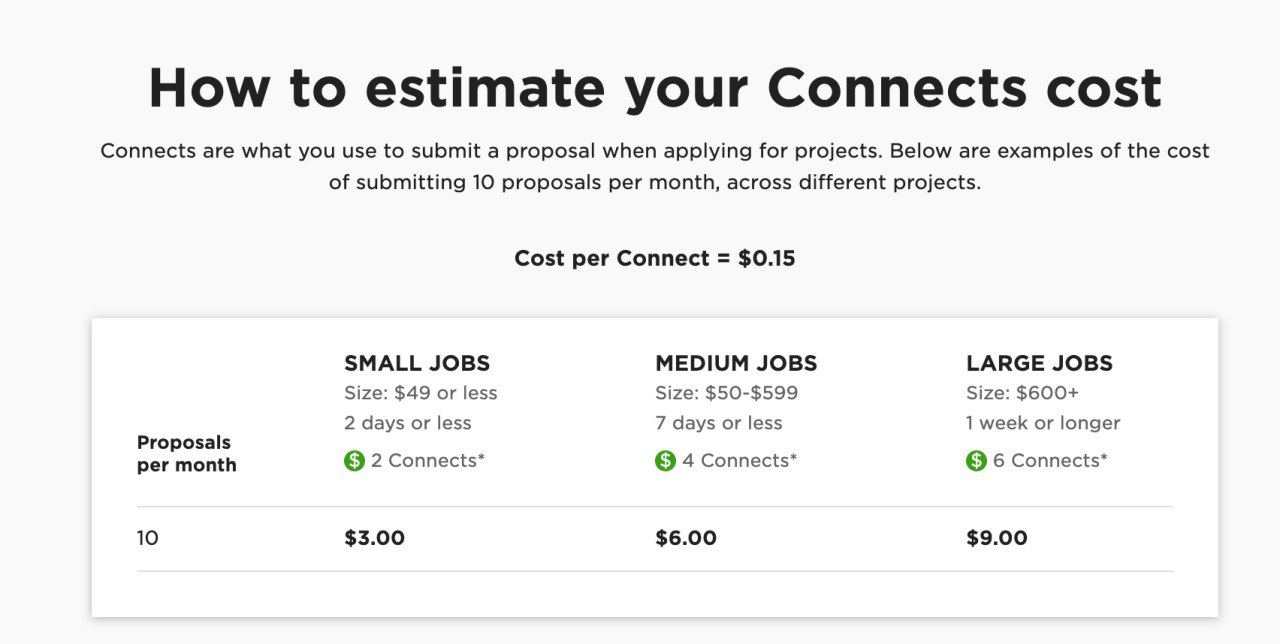Screen dimensions: 1280x644
Task: Click the SMALL JOBS column header
Action: pos(417,363)
